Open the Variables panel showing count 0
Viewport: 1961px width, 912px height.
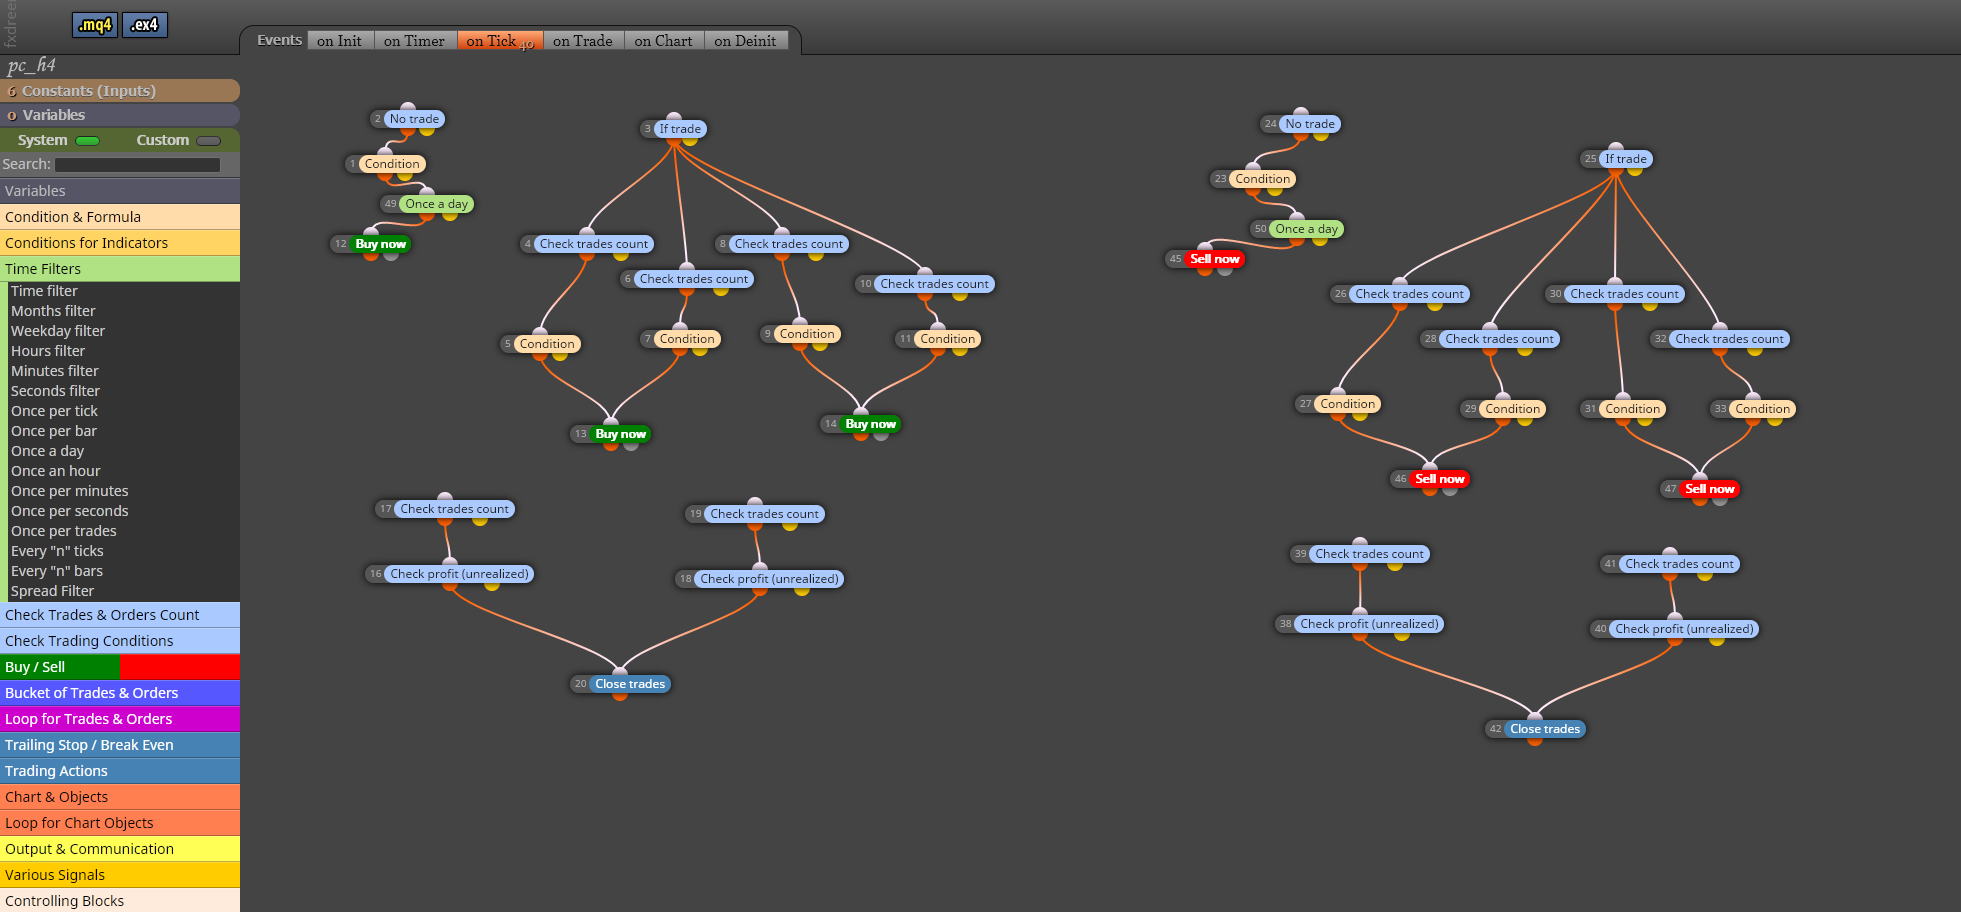coord(120,115)
